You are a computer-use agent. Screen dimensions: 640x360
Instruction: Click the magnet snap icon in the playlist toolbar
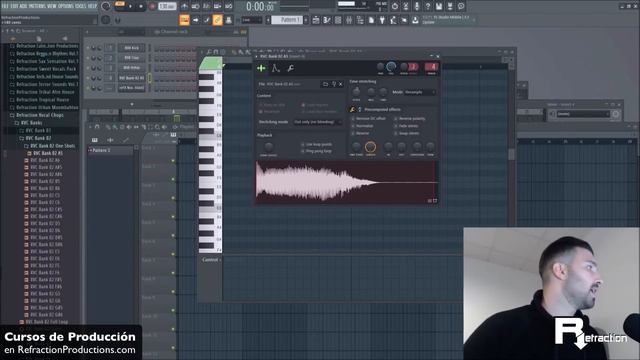point(97,127)
